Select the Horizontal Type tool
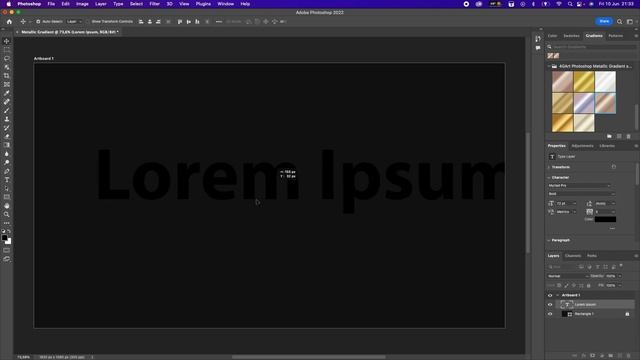The width and height of the screenshot is (640, 360). click(7, 180)
